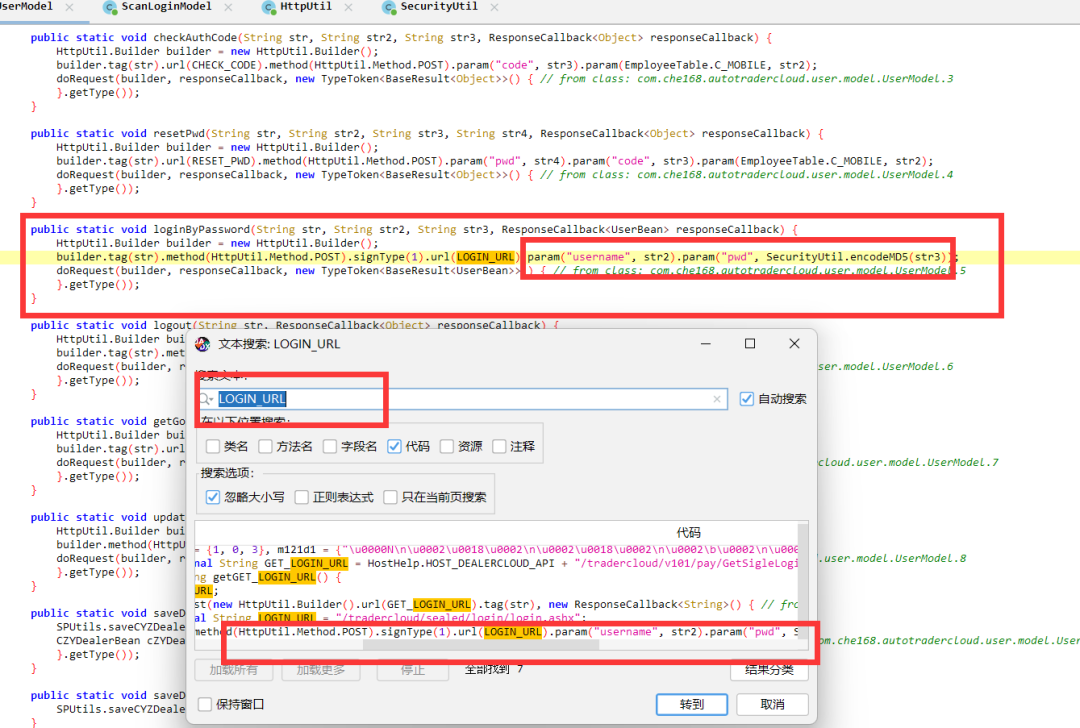Enable the 正则表达式 checkbox
This screenshot has width=1080, height=728.
point(301,497)
